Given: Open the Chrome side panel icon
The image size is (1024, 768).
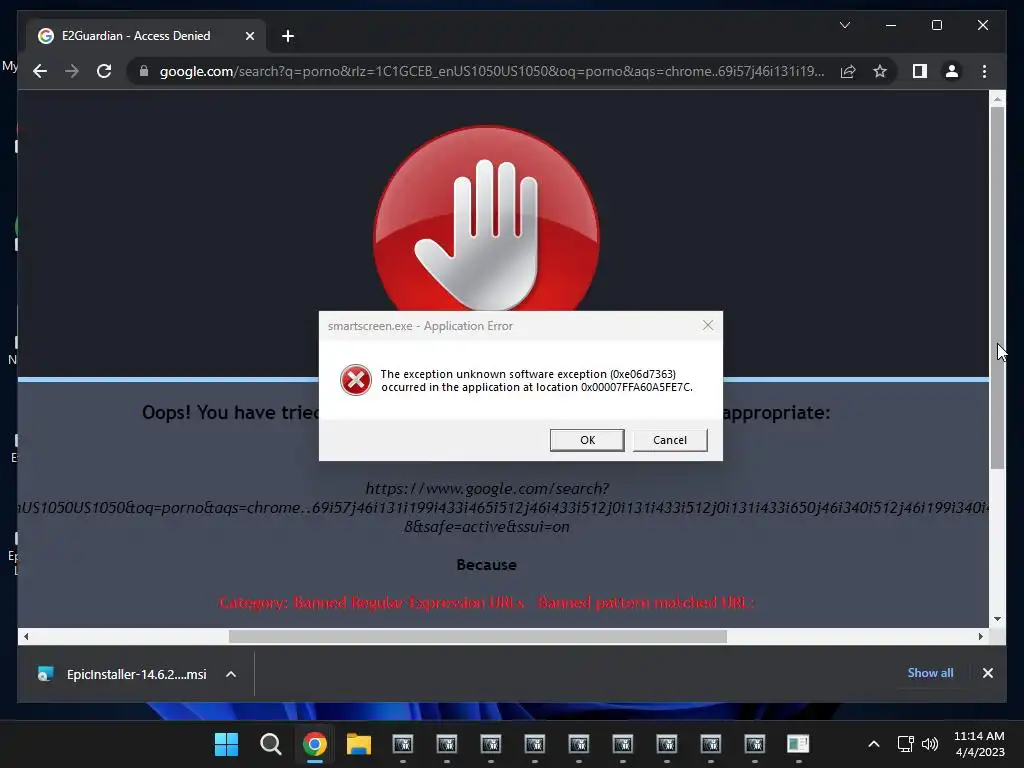Looking at the screenshot, I should (920, 71).
